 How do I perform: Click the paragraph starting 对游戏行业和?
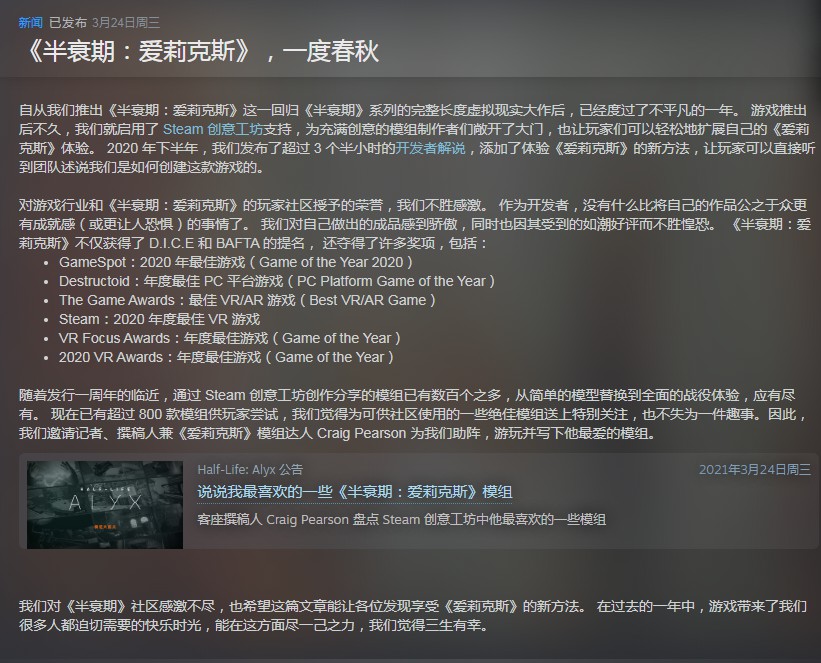(x=415, y=224)
